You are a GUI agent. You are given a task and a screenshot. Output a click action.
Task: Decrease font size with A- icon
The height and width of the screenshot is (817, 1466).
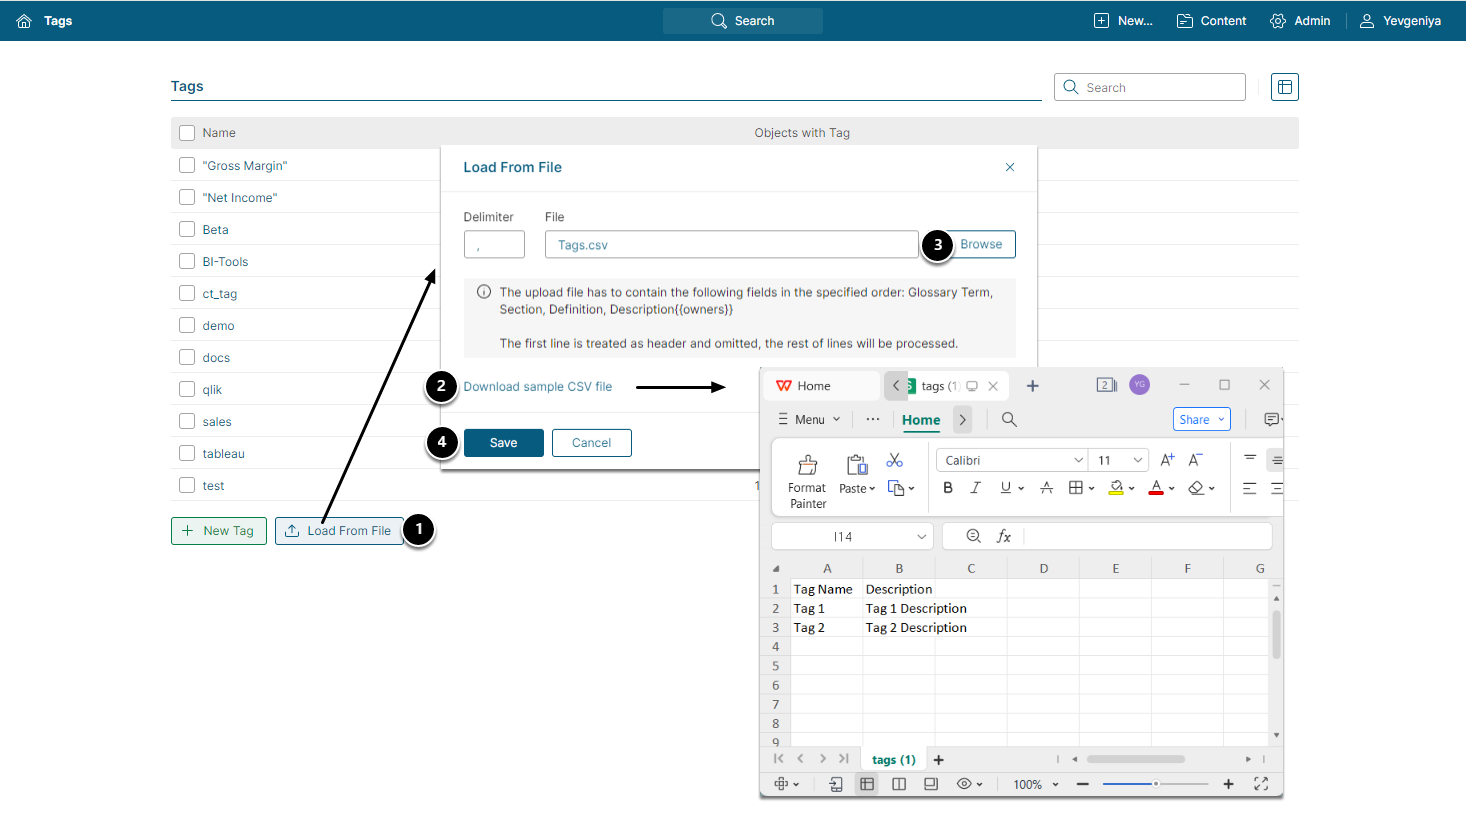pyautogui.click(x=1195, y=460)
